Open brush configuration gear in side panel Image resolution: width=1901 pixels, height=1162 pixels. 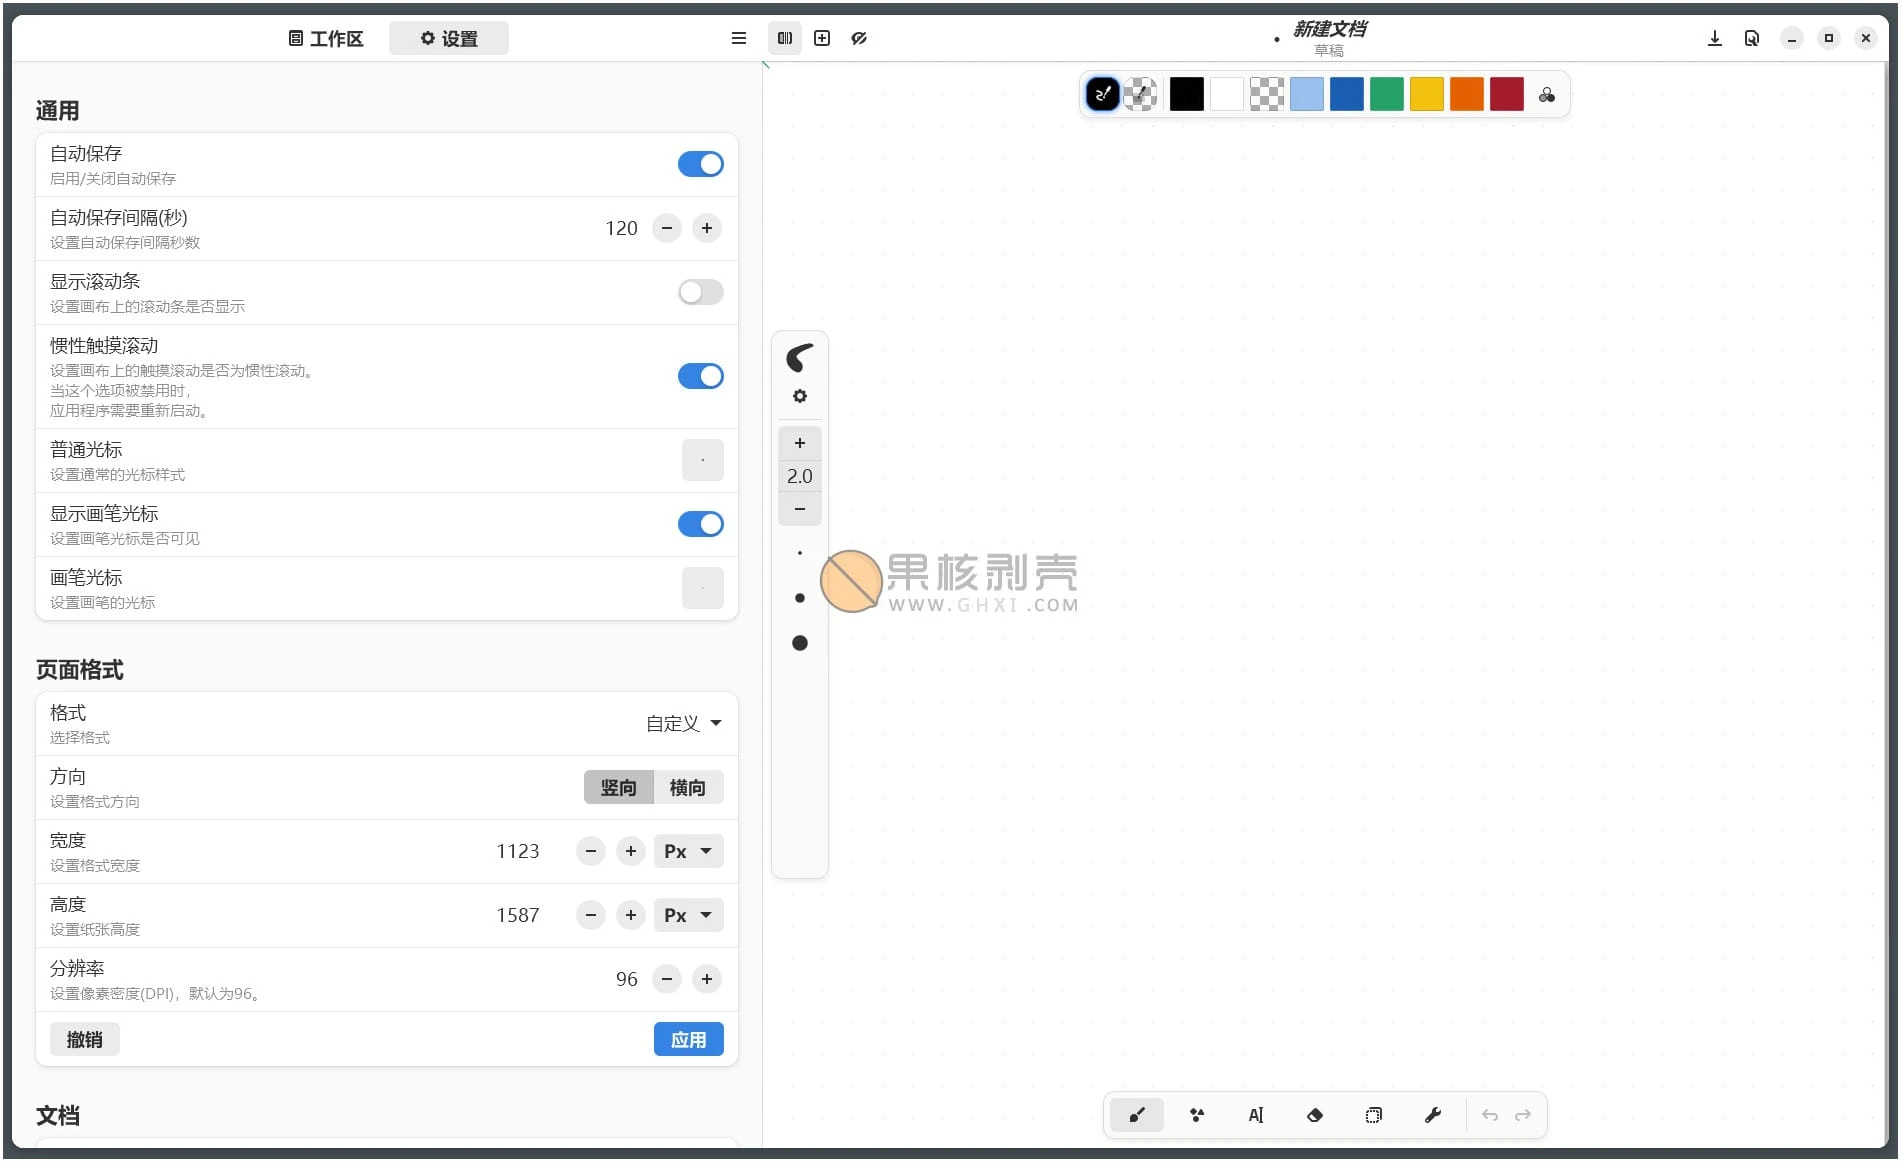tap(799, 396)
